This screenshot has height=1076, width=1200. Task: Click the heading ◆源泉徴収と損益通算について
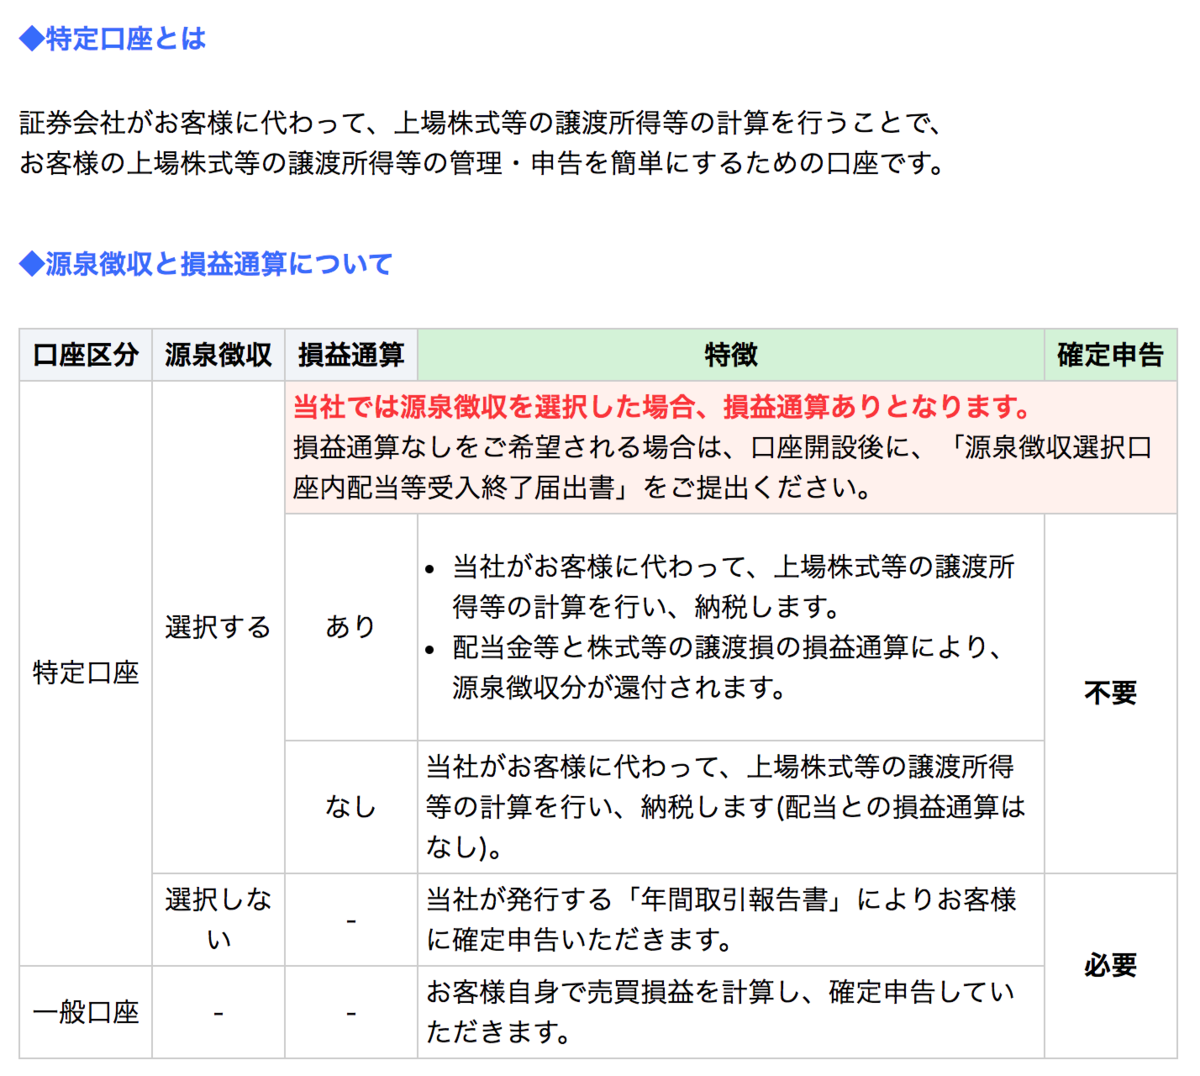tap(205, 264)
